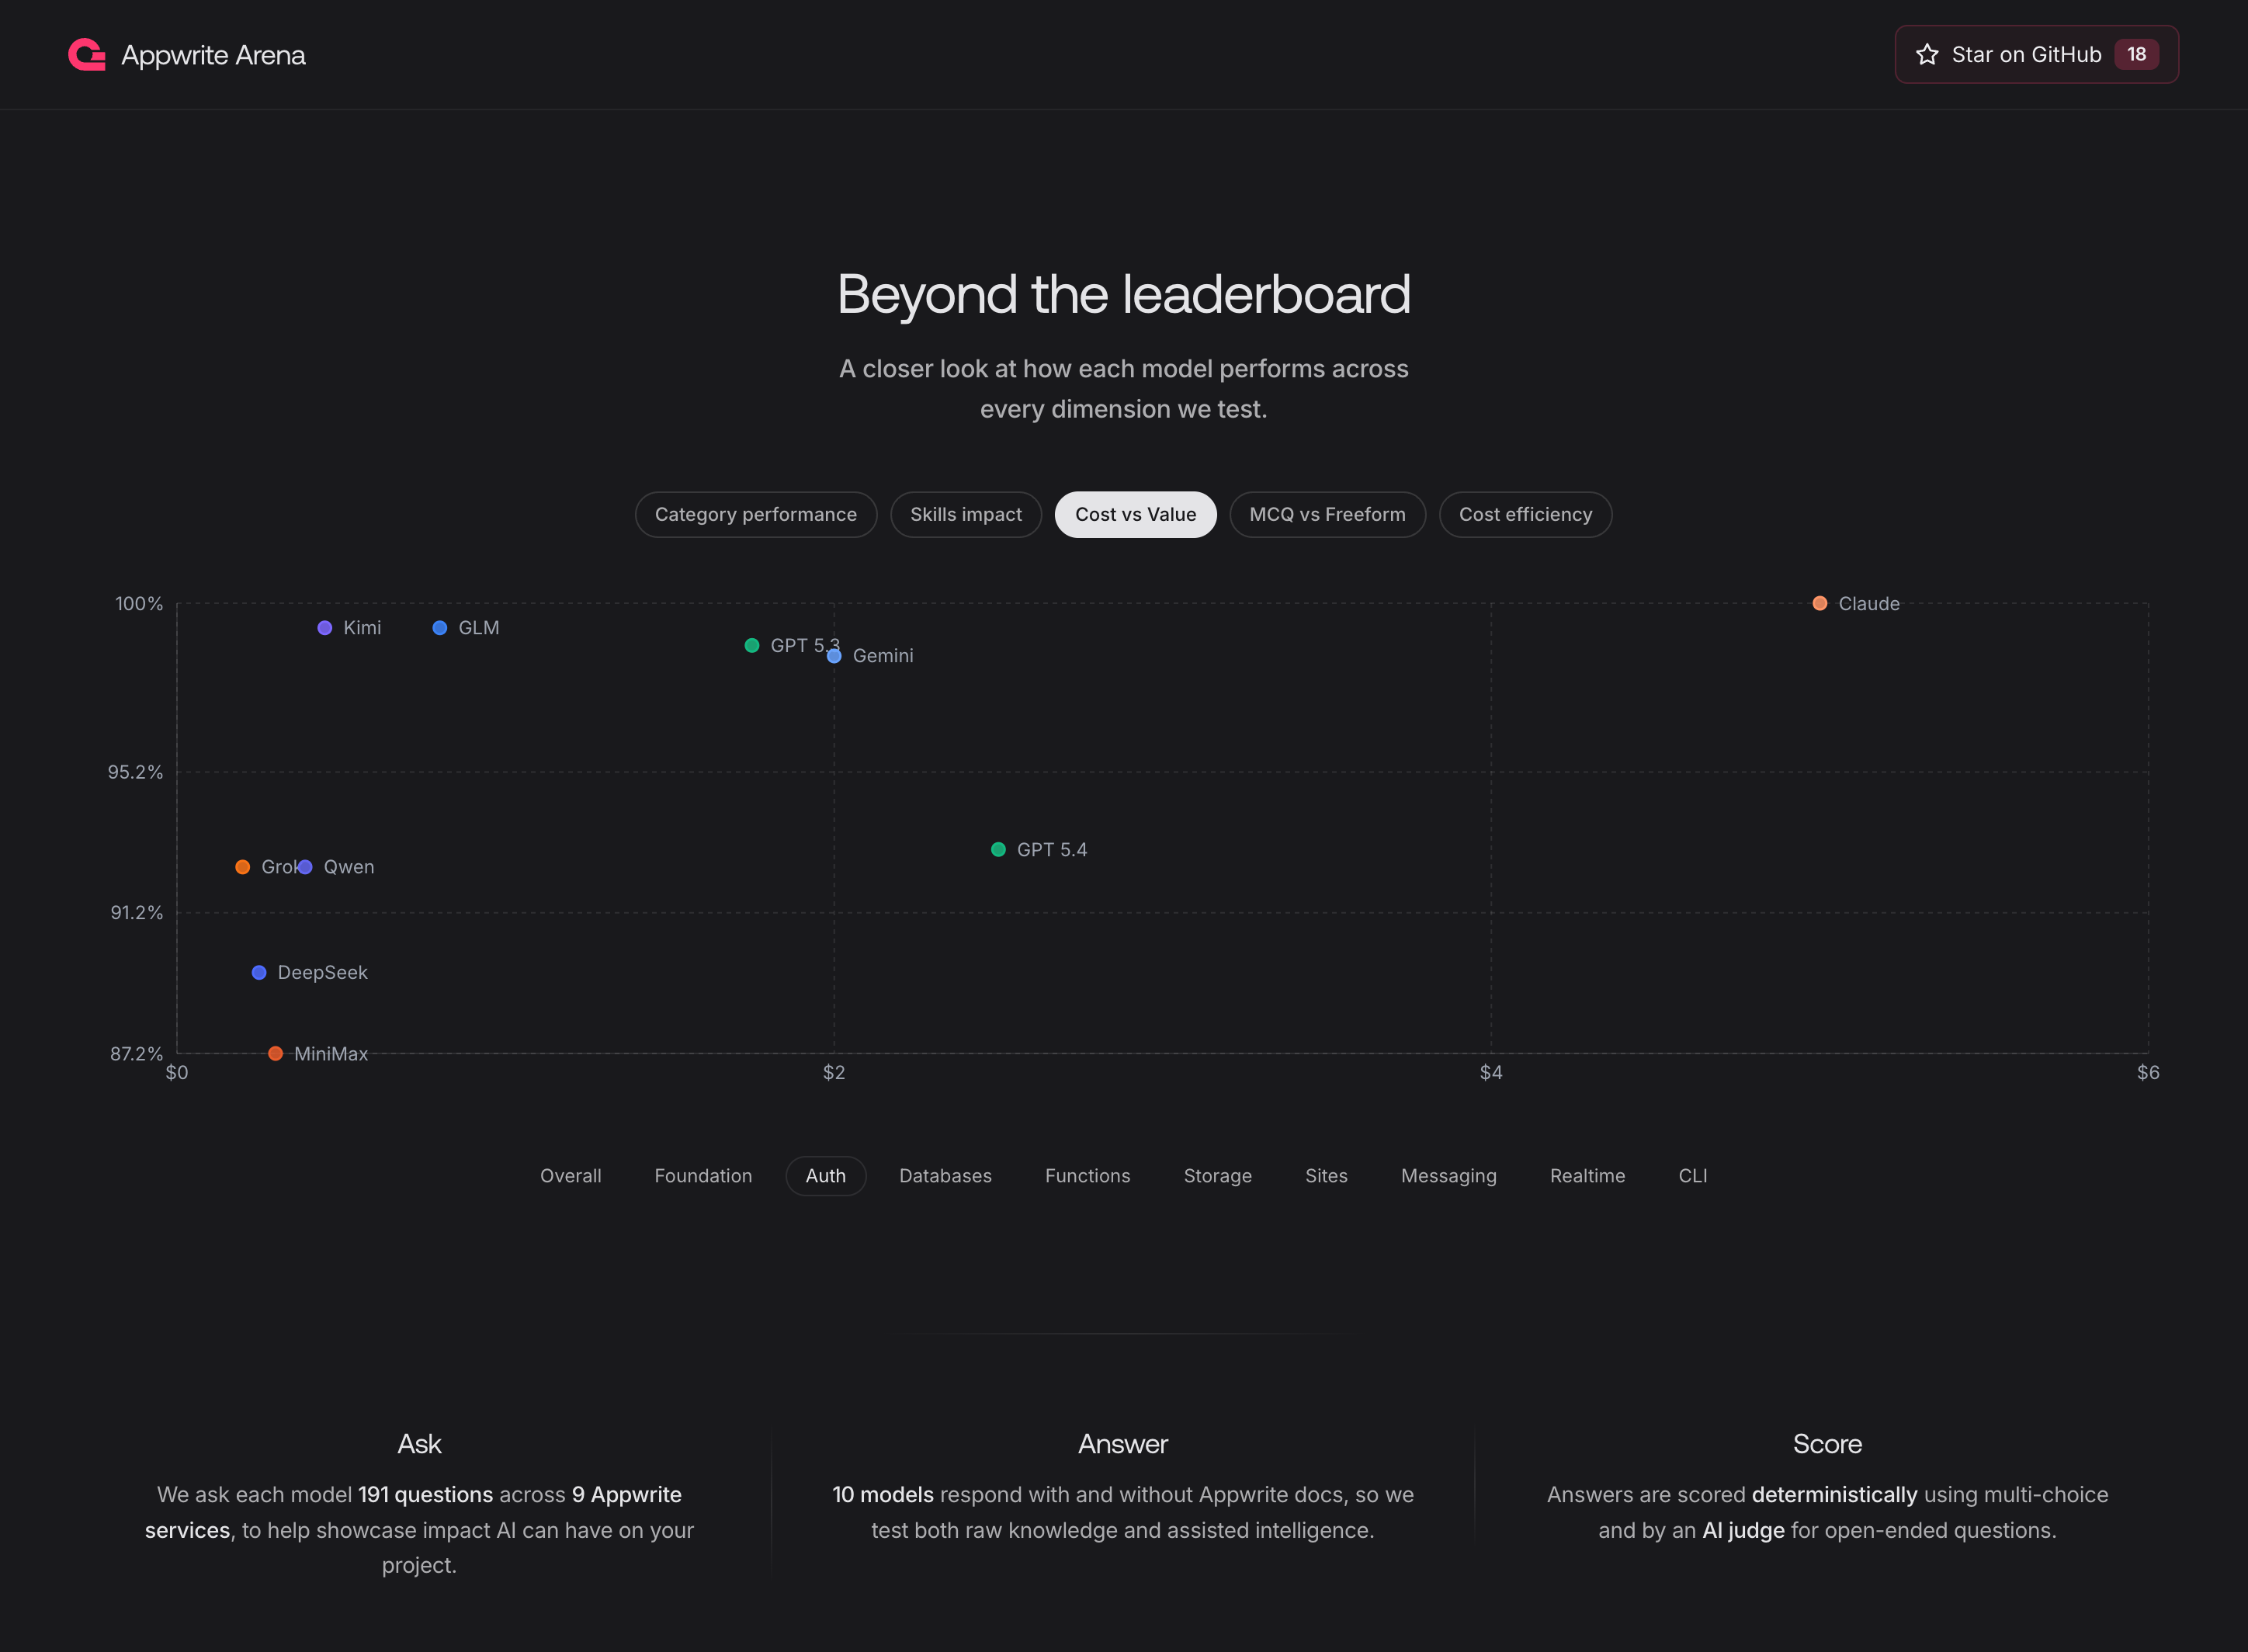The image size is (2248, 1652).
Task: Filter chart by Overall category
Action: [x=570, y=1176]
